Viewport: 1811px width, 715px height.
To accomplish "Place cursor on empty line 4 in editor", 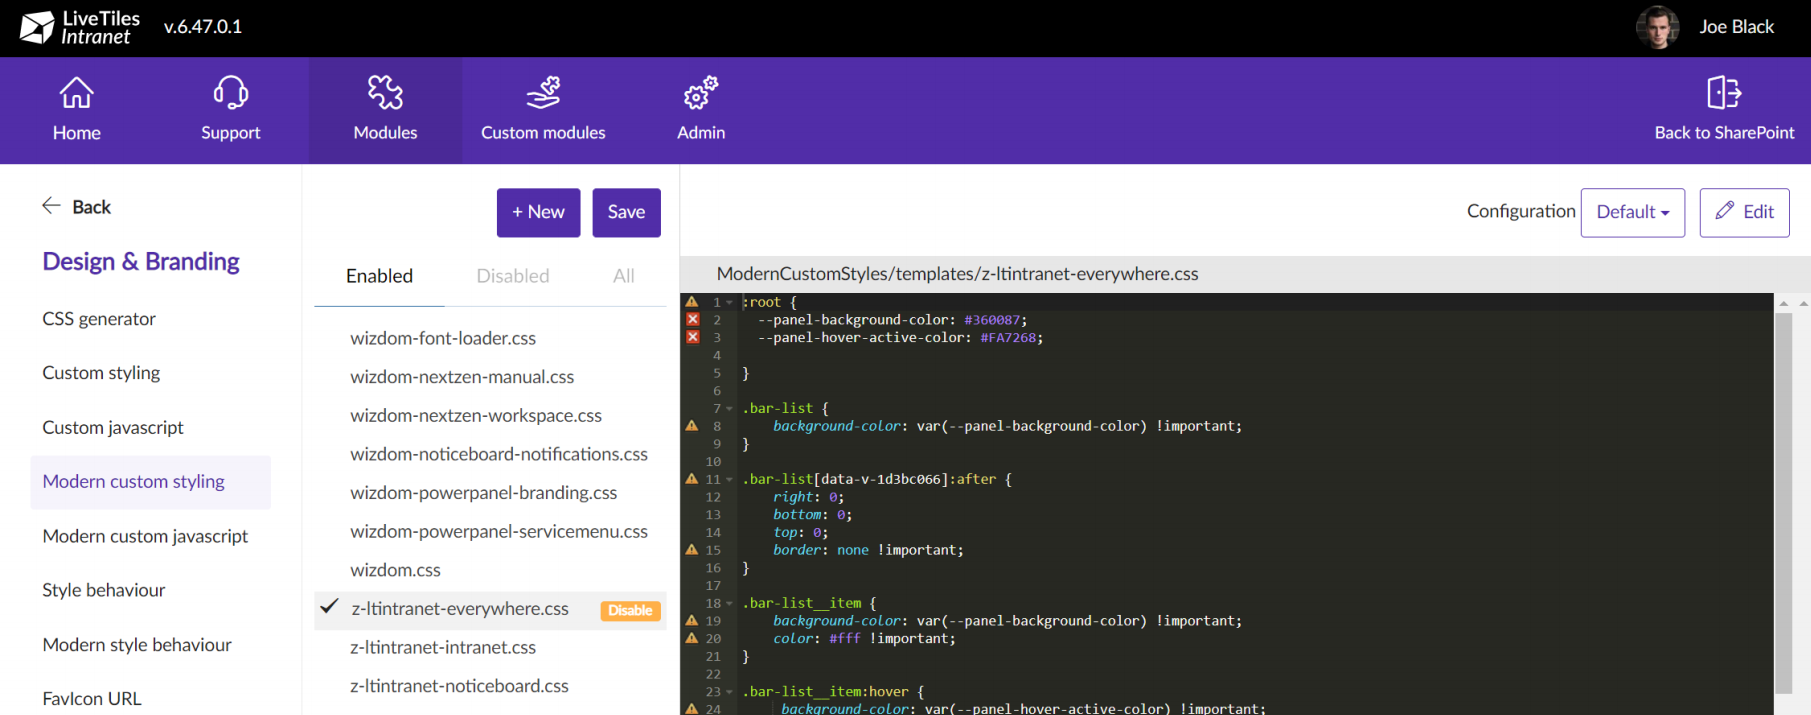I will [1257, 355].
